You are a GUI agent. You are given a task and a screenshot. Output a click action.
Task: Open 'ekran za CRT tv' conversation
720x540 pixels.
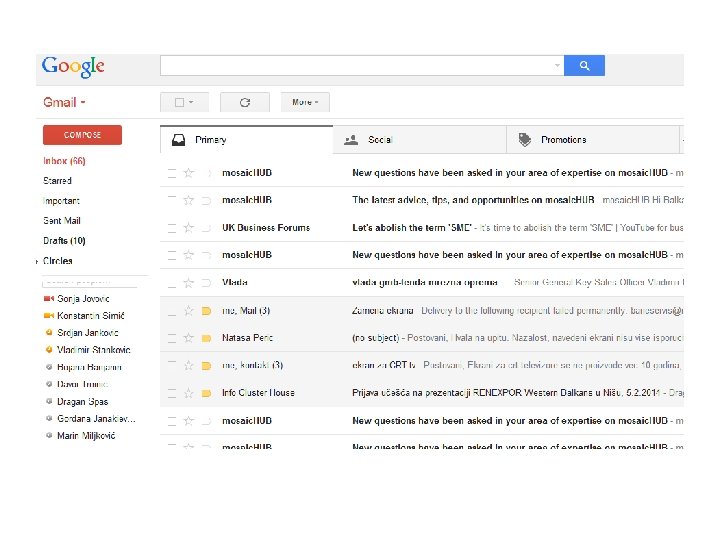pos(422,366)
